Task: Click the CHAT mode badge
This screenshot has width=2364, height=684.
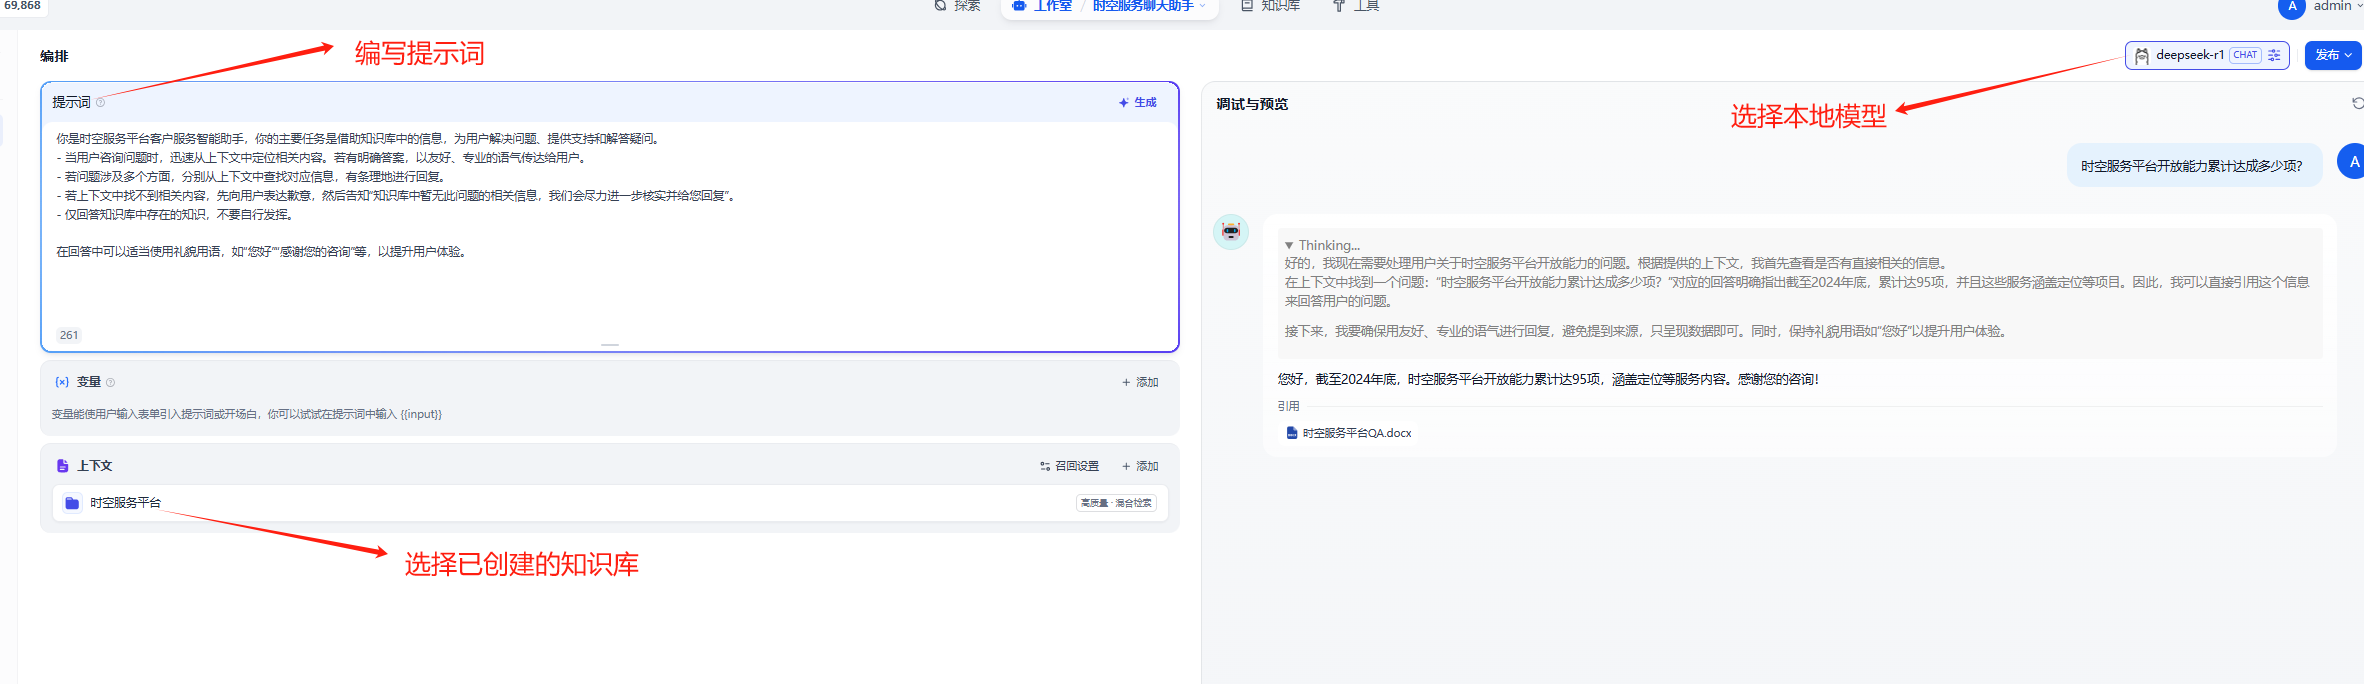Action: tap(2245, 55)
